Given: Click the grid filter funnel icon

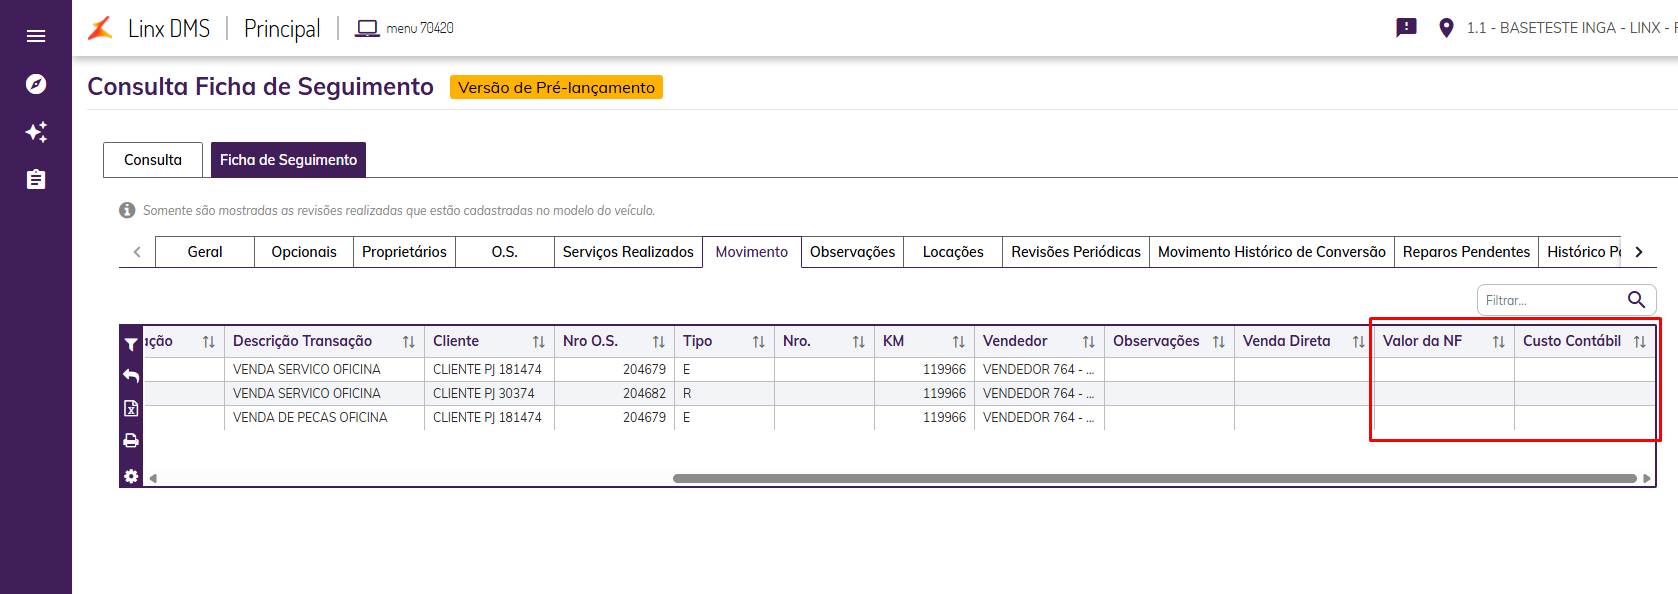Looking at the screenshot, I should (131, 344).
